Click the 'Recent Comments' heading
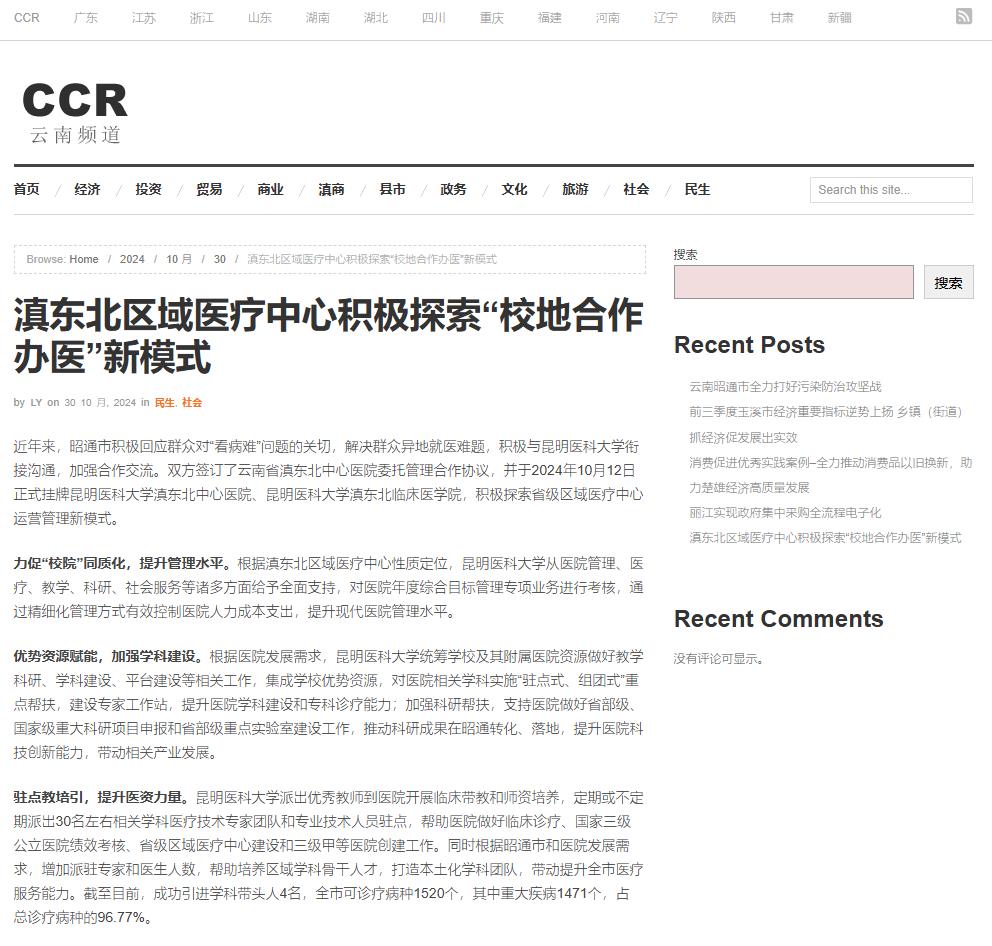Viewport: 992px width, 946px height. (778, 619)
